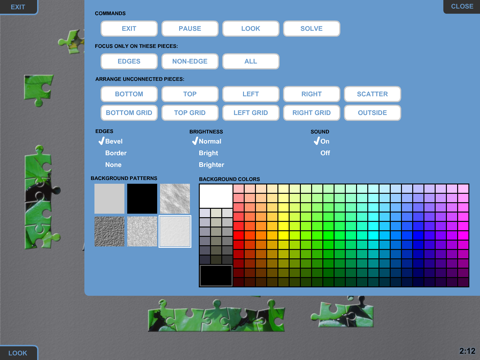Viewport: 480px width, 360px height.
Task: Arrange pieces with SCATTER
Action: pos(372,94)
